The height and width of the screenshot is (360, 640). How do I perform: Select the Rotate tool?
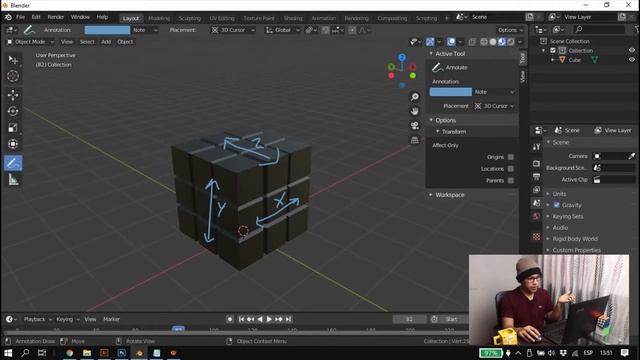(13, 111)
